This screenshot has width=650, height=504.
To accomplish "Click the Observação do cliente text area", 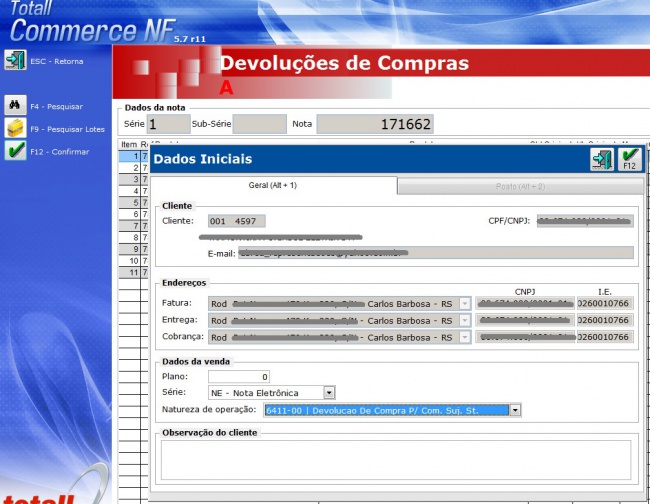I will pyautogui.click(x=396, y=459).
